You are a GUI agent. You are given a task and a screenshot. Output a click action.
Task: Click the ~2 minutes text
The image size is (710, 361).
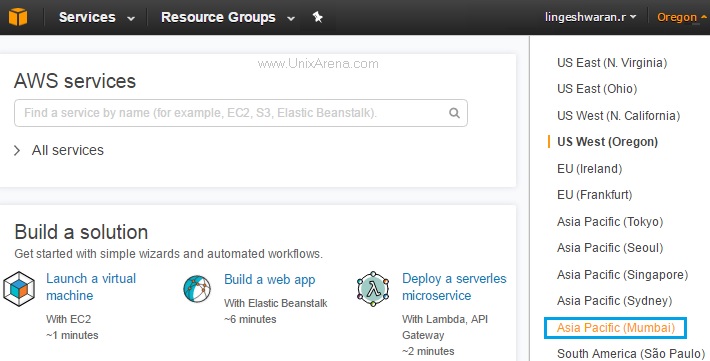coord(428,351)
